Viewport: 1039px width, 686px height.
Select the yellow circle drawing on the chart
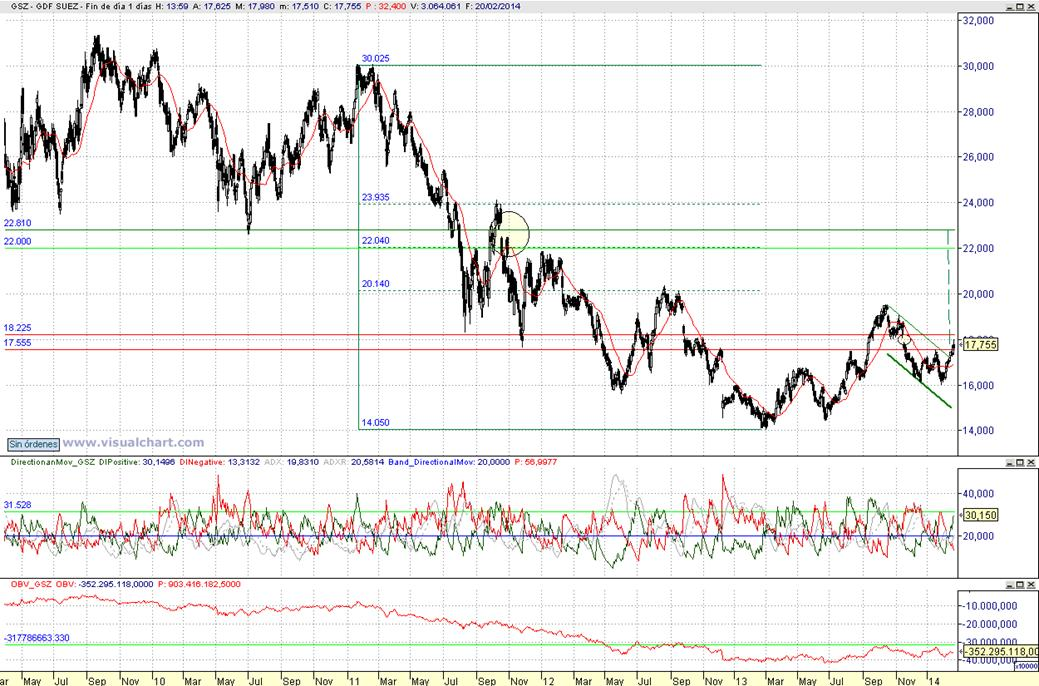point(510,233)
